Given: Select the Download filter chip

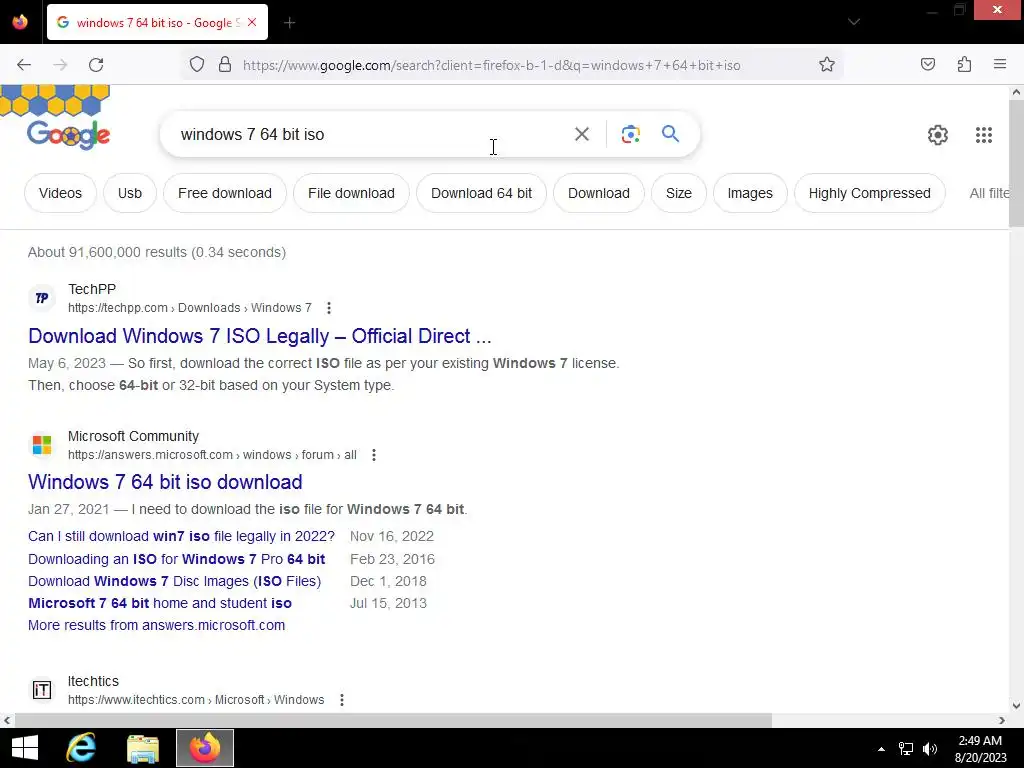Looking at the screenshot, I should [599, 193].
